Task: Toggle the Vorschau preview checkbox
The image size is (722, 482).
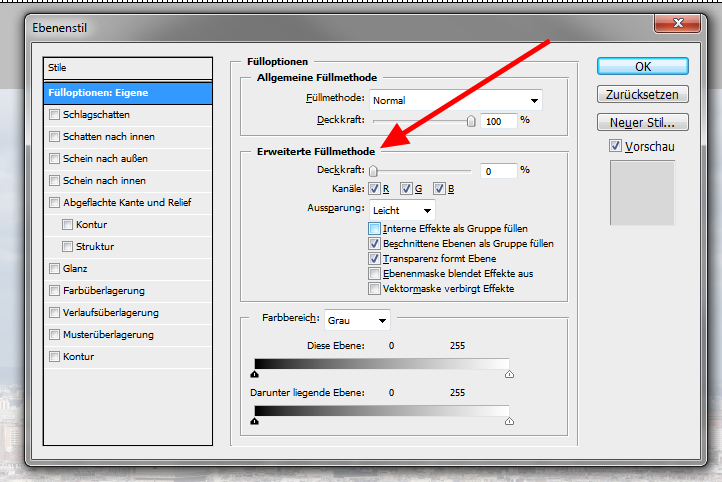Action: click(616, 146)
